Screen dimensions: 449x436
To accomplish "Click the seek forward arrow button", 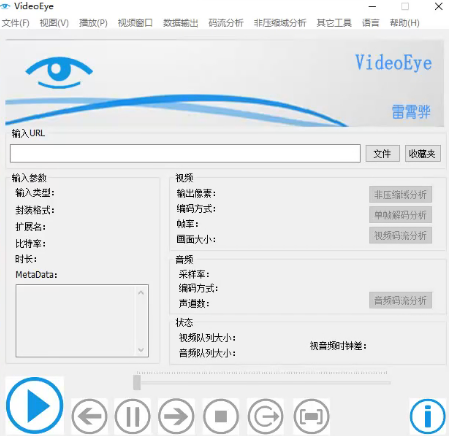I will (176, 416).
